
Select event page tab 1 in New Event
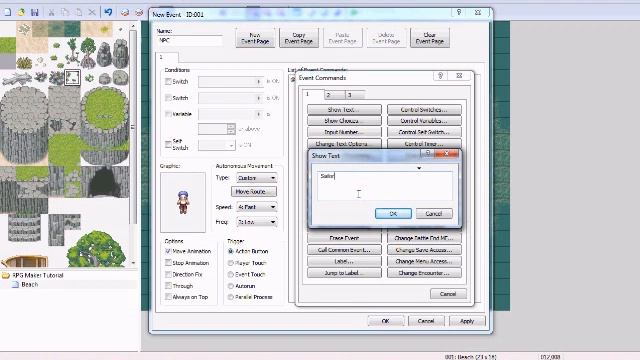pos(167,57)
